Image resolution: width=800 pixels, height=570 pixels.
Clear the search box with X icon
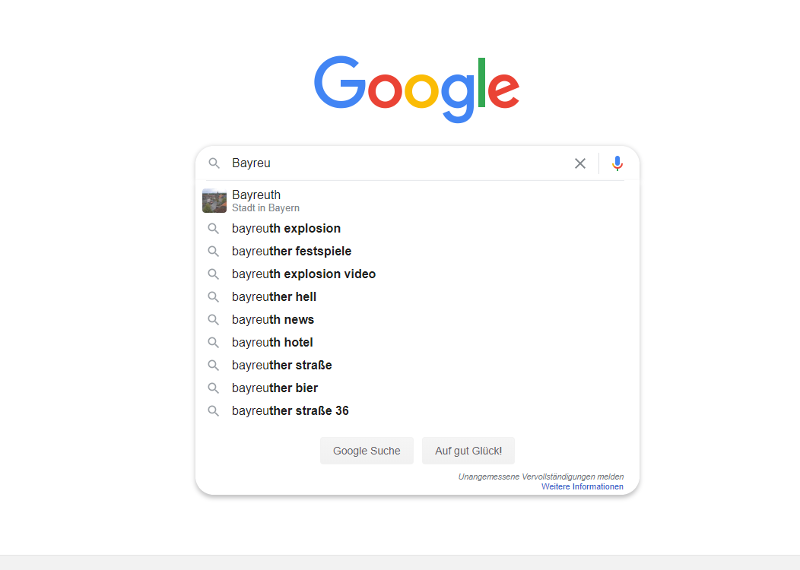tap(580, 163)
